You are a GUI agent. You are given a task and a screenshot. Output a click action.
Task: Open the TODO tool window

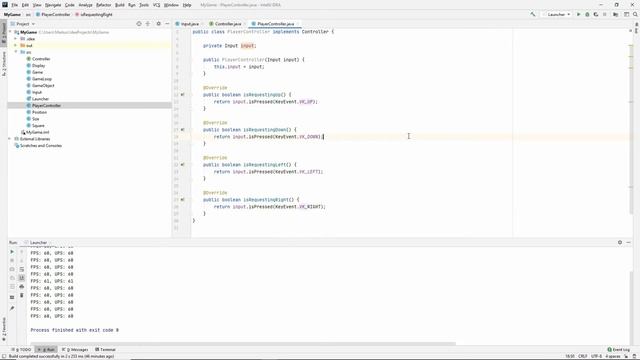pyautogui.click(x=21, y=349)
